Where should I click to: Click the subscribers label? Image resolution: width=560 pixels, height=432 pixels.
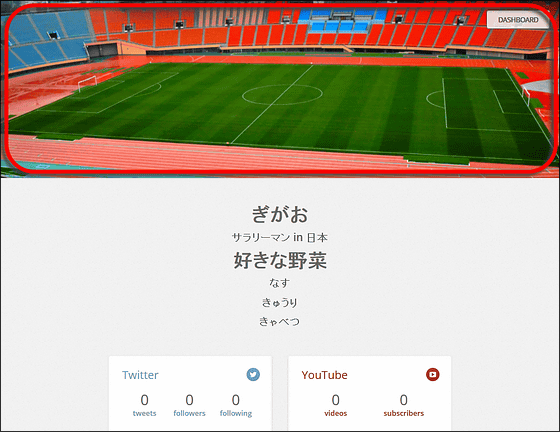(x=404, y=413)
